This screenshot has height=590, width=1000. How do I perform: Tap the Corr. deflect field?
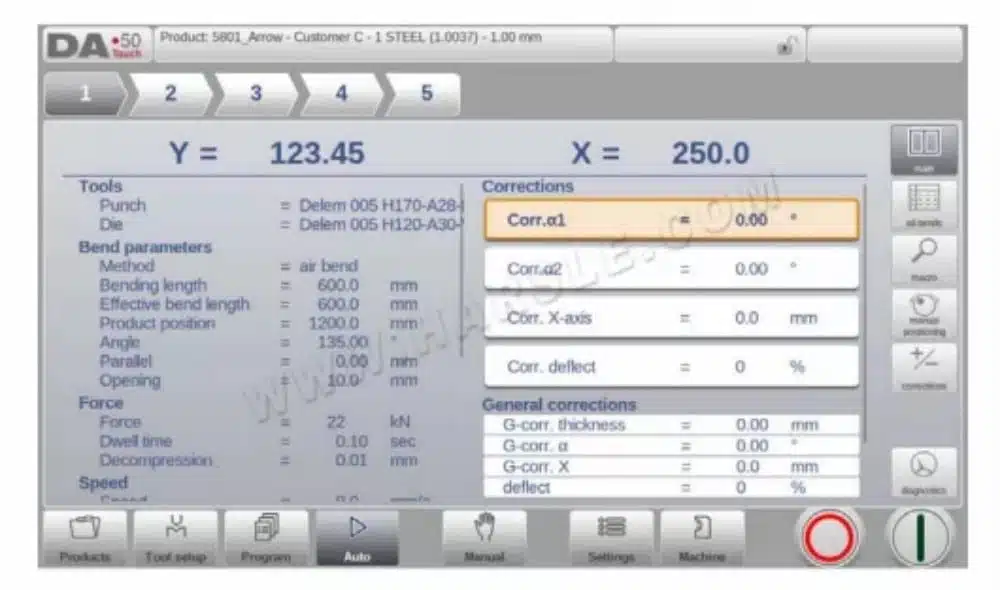[x=672, y=367]
